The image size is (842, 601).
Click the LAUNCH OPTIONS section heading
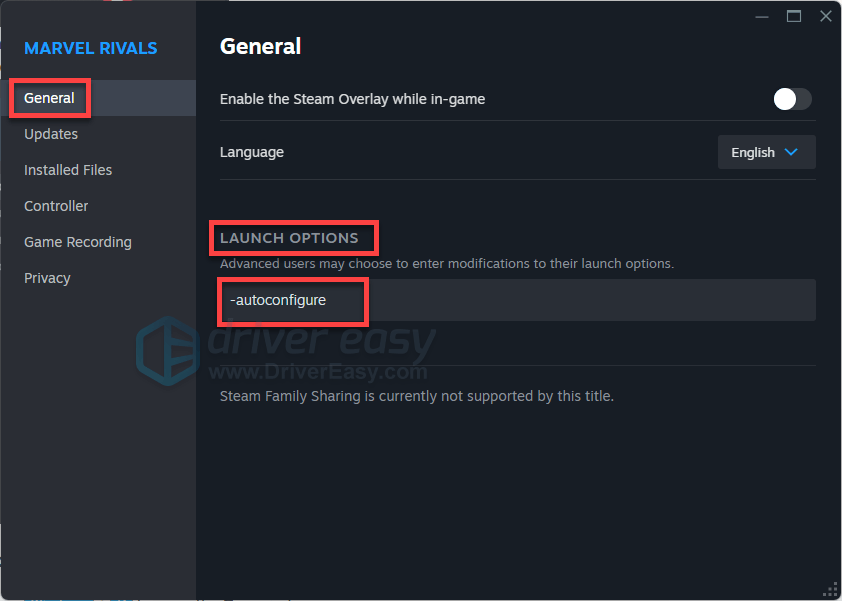(x=289, y=238)
